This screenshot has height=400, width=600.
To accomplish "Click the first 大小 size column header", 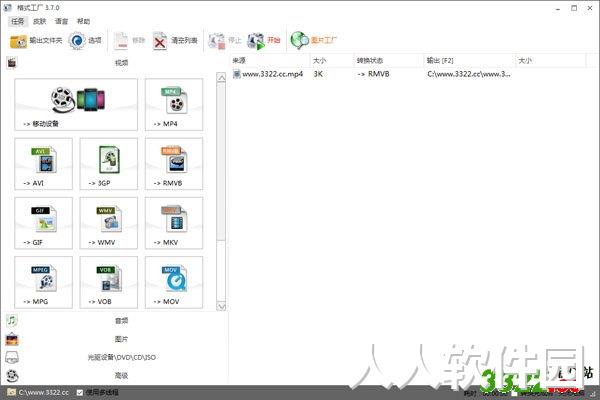I will coord(331,60).
